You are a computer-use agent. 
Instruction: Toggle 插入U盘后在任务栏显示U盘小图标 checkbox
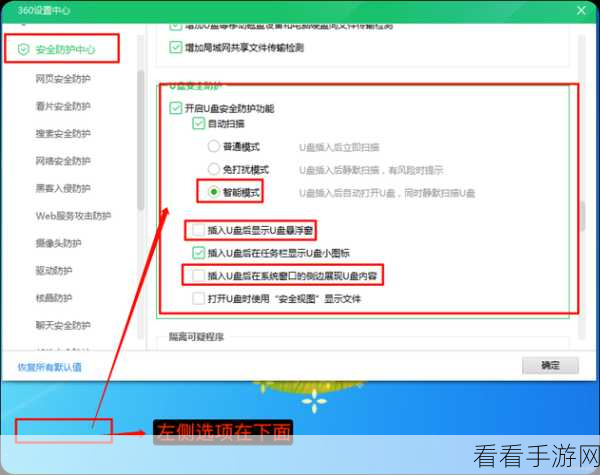[198, 253]
